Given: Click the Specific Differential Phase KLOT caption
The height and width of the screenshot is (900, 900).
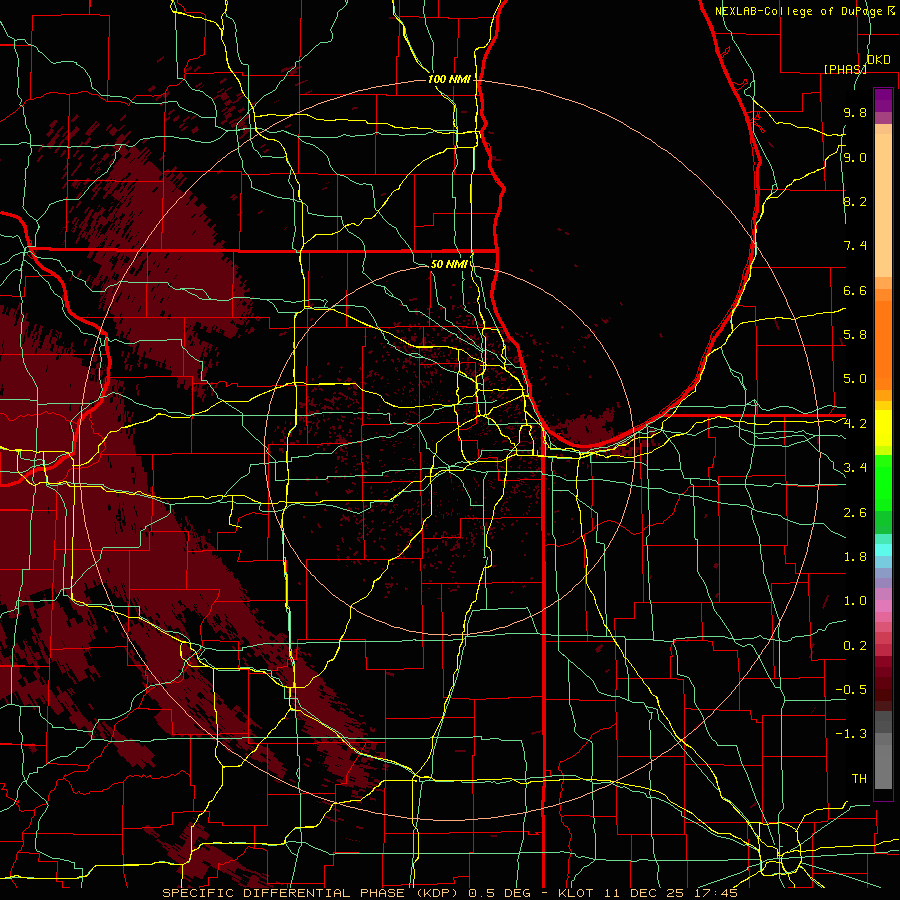Looking at the screenshot, I should point(450,893).
